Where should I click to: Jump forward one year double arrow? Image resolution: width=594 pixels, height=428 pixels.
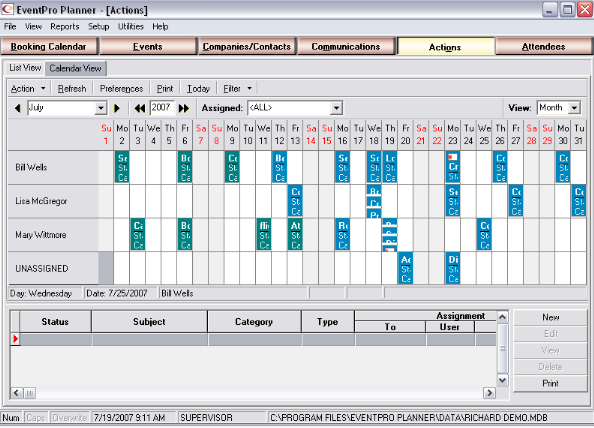(x=184, y=108)
